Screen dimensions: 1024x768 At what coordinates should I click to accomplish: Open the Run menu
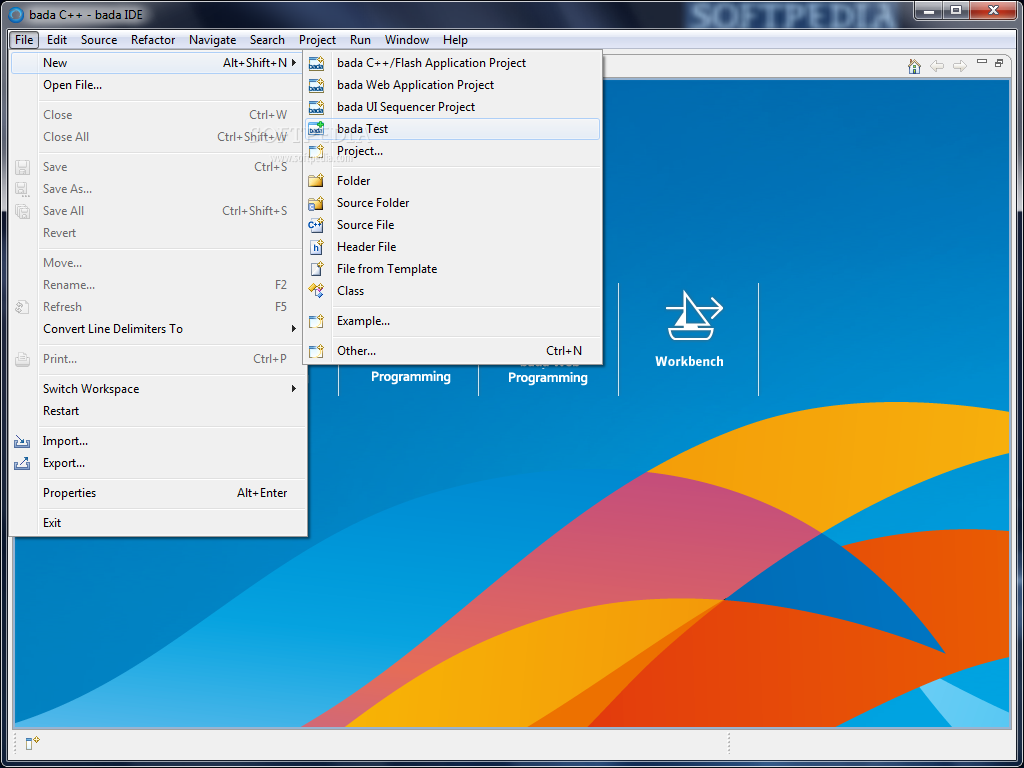point(360,40)
